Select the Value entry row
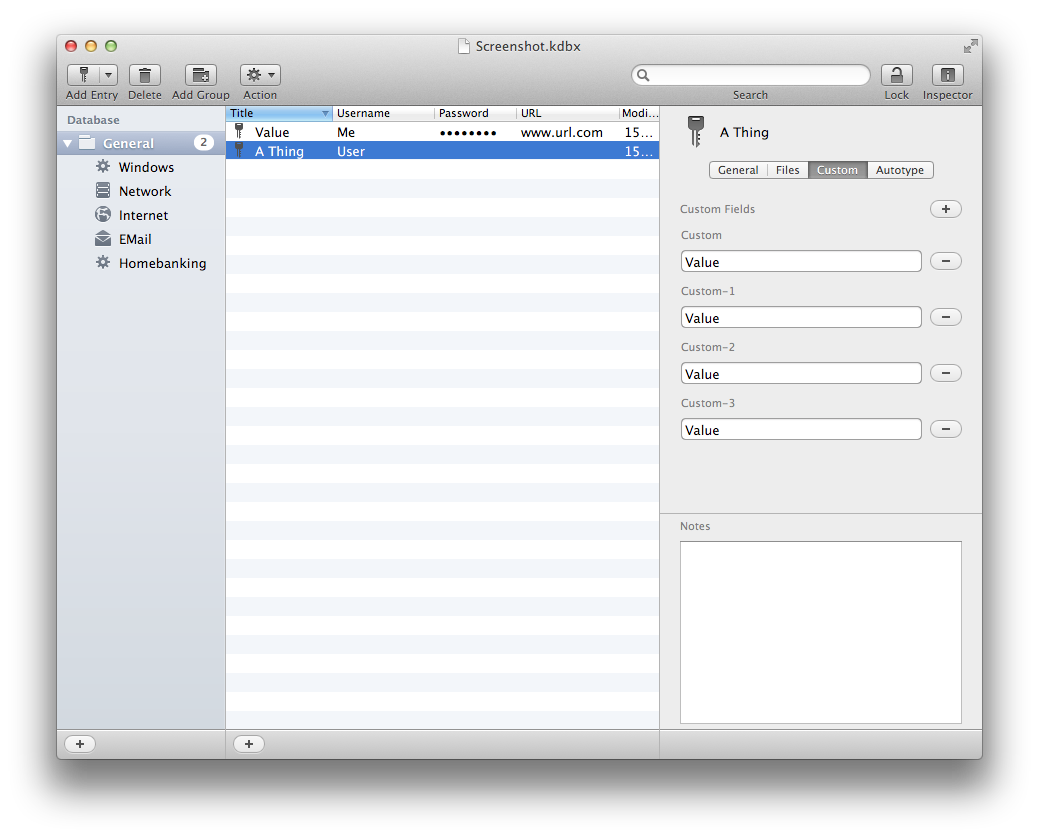1039x838 pixels. [x=440, y=132]
